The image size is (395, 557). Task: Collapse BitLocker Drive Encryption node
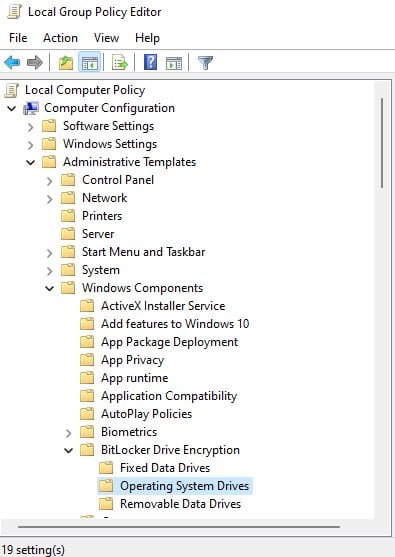tap(69, 450)
